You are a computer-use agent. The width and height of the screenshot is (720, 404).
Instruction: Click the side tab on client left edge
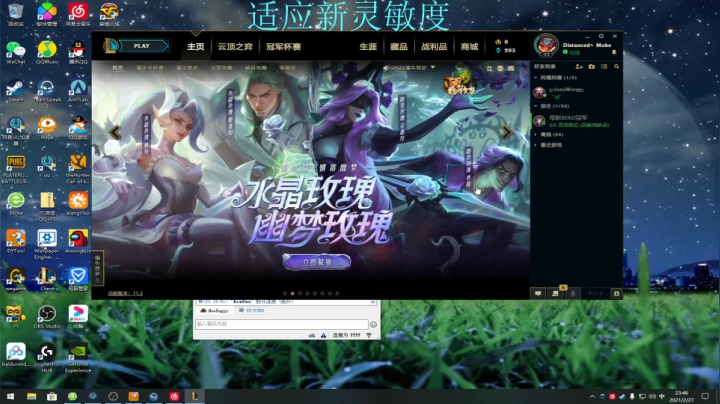(x=98, y=268)
